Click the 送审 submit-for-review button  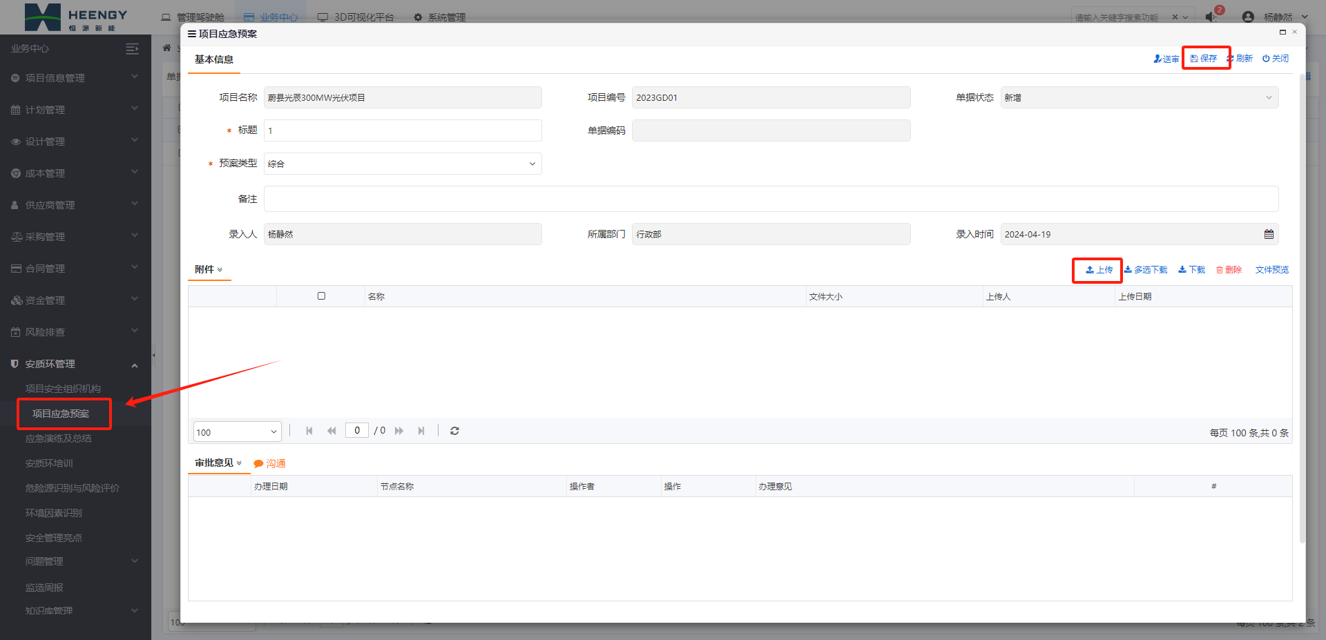(x=1166, y=59)
